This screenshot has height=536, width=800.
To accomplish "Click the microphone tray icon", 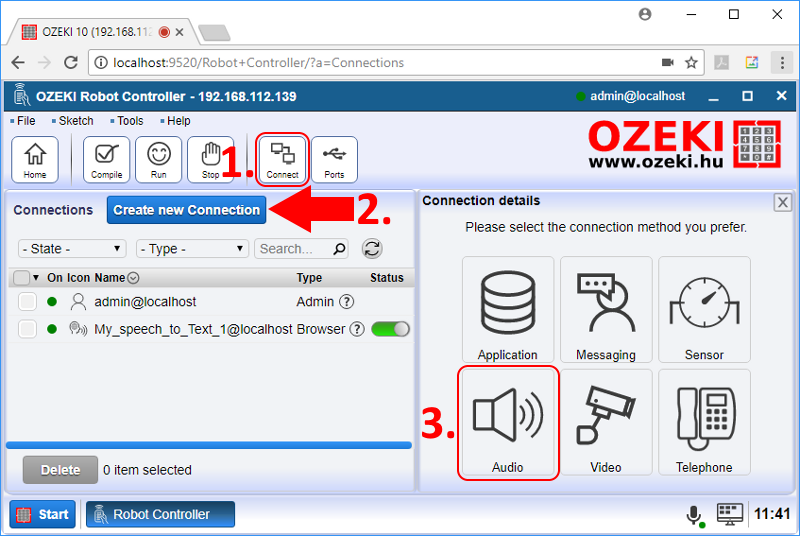I will tap(694, 515).
